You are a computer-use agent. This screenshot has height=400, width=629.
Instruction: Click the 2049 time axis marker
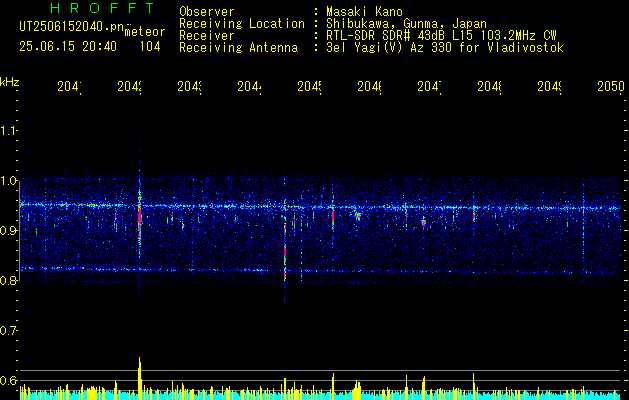click(x=549, y=86)
